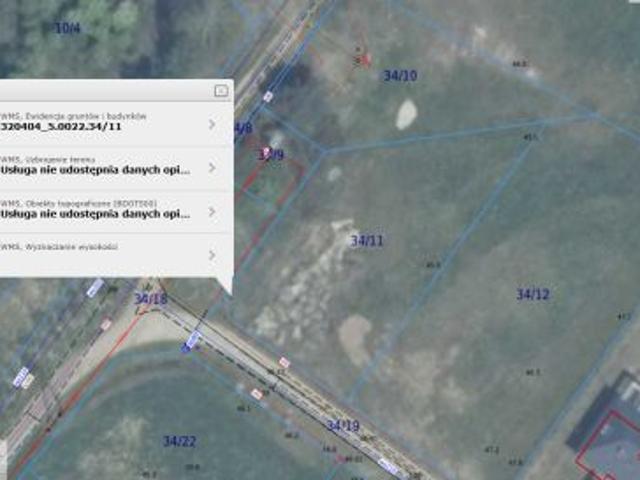640x480 pixels.
Task: Close the WMS info popup
Action: click(x=221, y=90)
